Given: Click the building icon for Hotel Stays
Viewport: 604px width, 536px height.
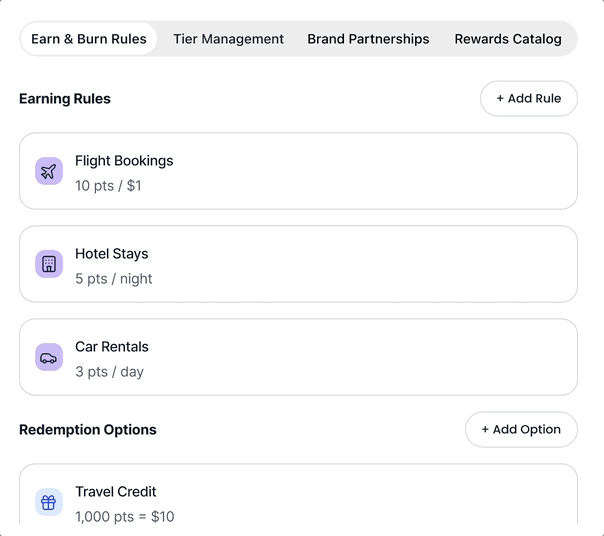Looking at the screenshot, I should click(x=49, y=264).
